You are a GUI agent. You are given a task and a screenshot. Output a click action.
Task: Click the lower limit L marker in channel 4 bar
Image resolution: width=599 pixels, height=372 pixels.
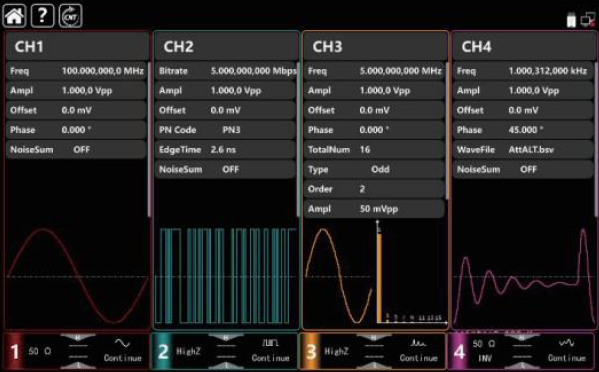point(522,366)
